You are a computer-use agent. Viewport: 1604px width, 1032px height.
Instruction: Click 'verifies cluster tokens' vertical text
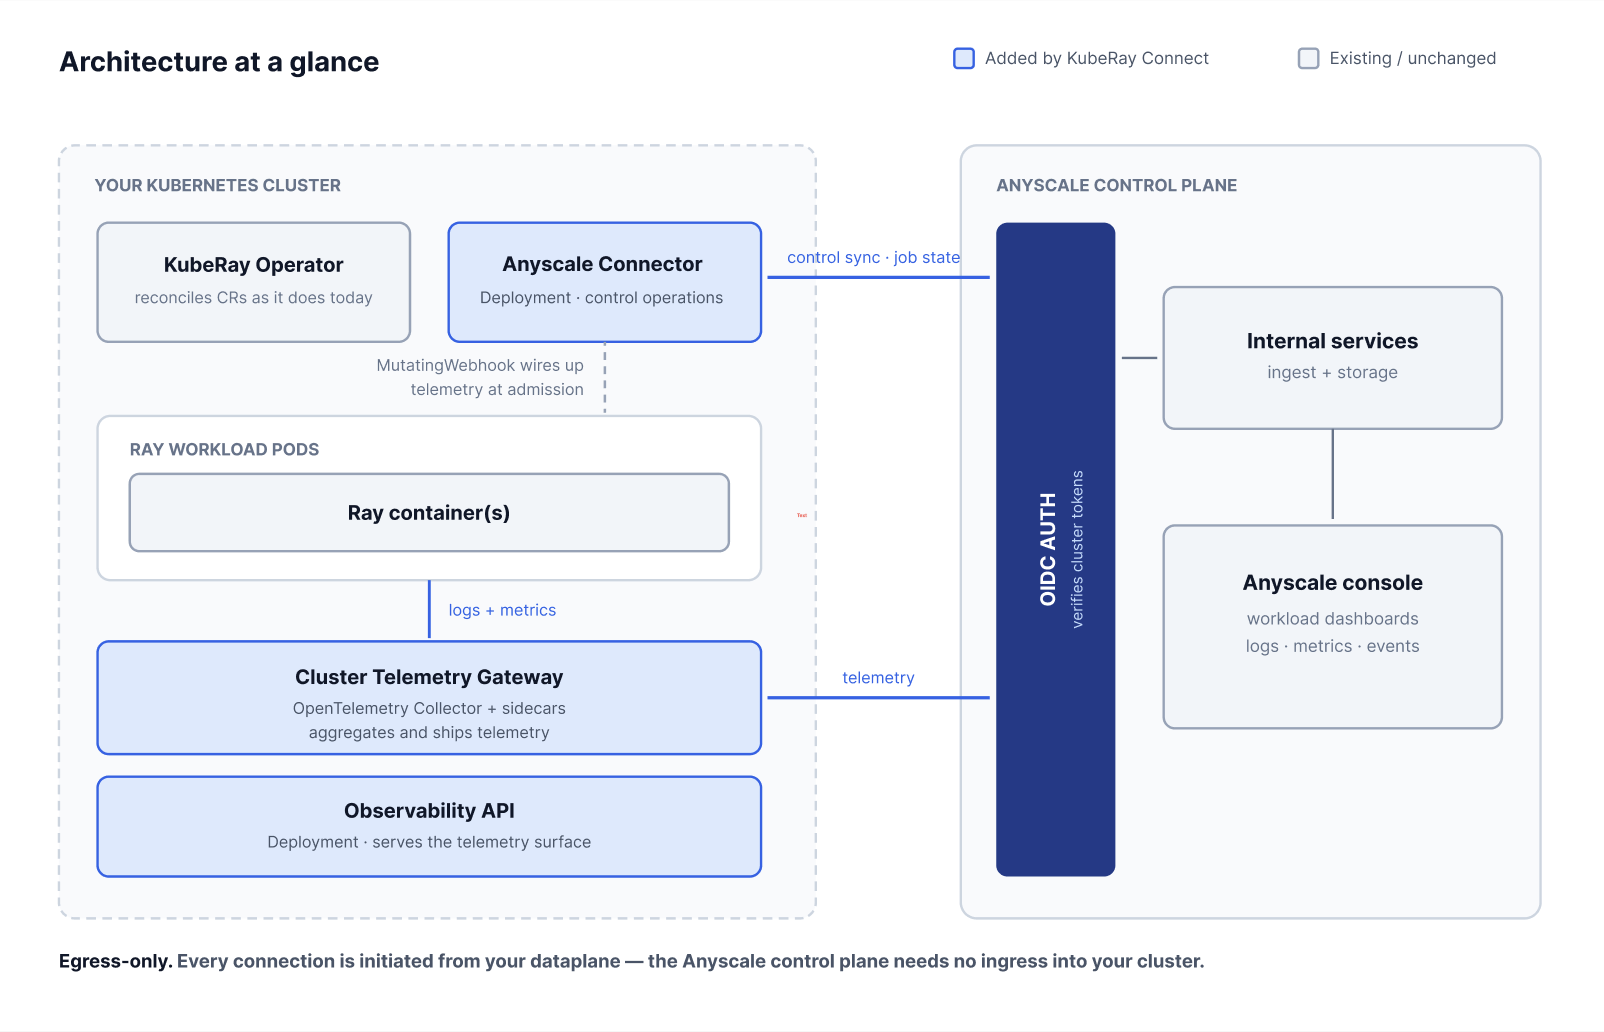point(1077,549)
